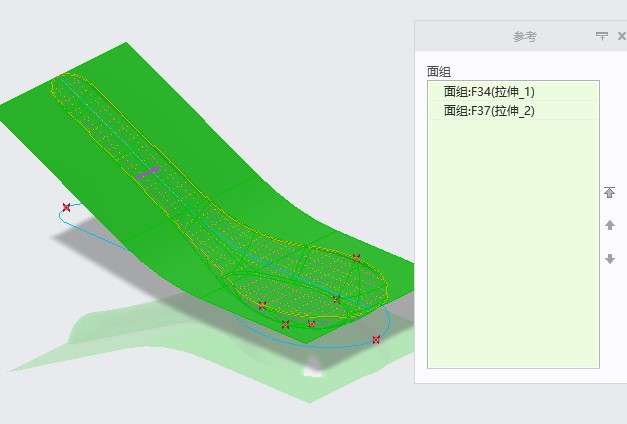Select quilt F37(拉伸_2) in the list
Viewport: 627px width, 424px height.
click(x=513, y=110)
